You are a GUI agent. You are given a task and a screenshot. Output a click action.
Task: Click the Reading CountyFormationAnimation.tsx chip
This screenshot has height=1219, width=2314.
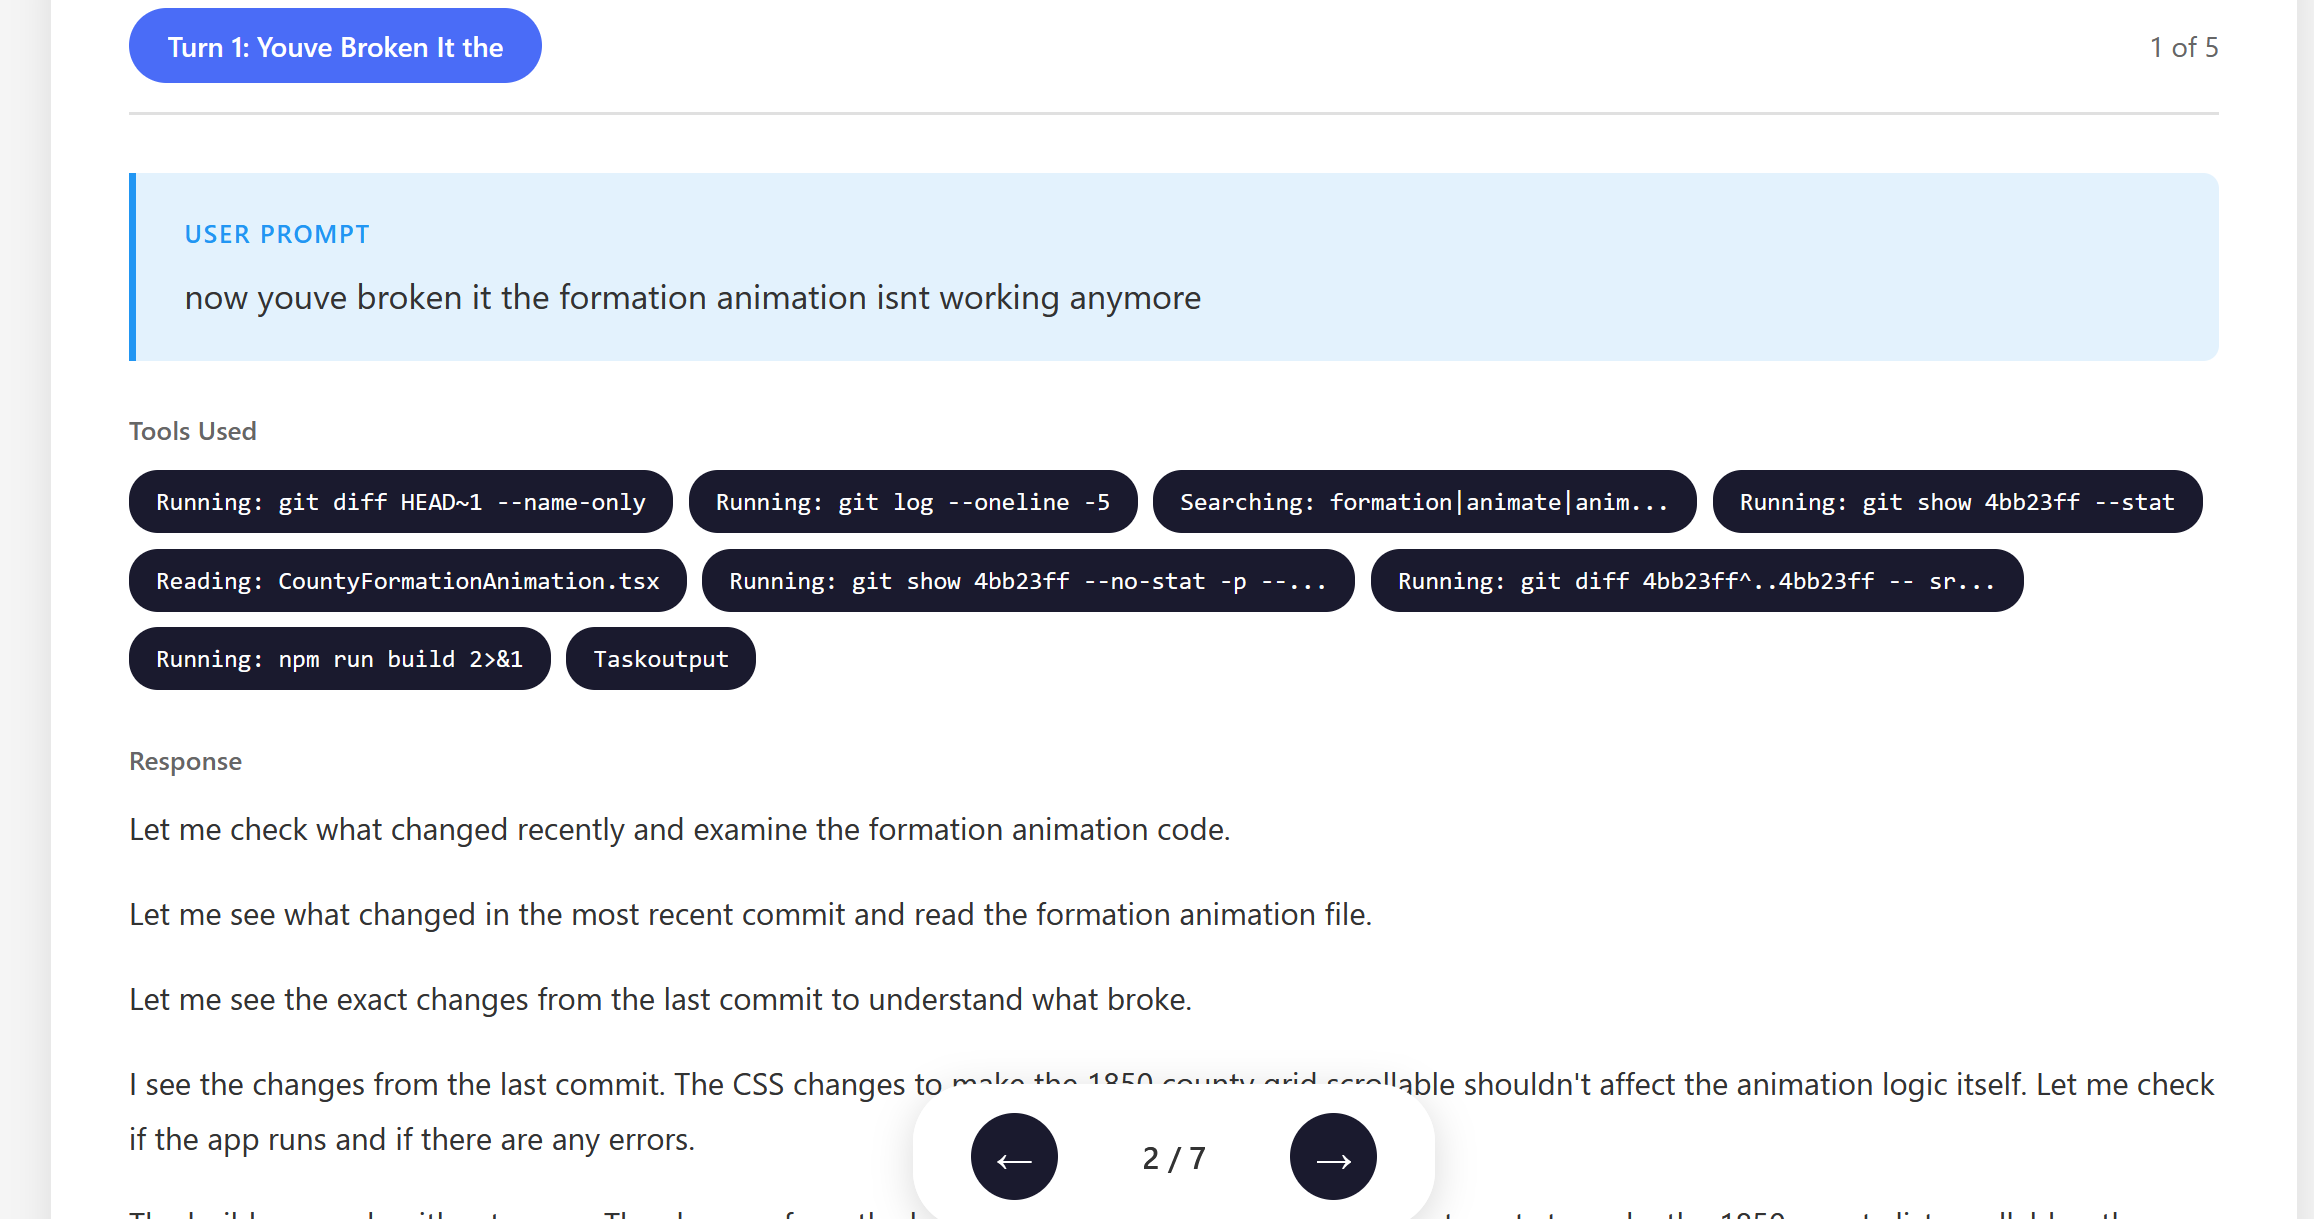click(407, 581)
